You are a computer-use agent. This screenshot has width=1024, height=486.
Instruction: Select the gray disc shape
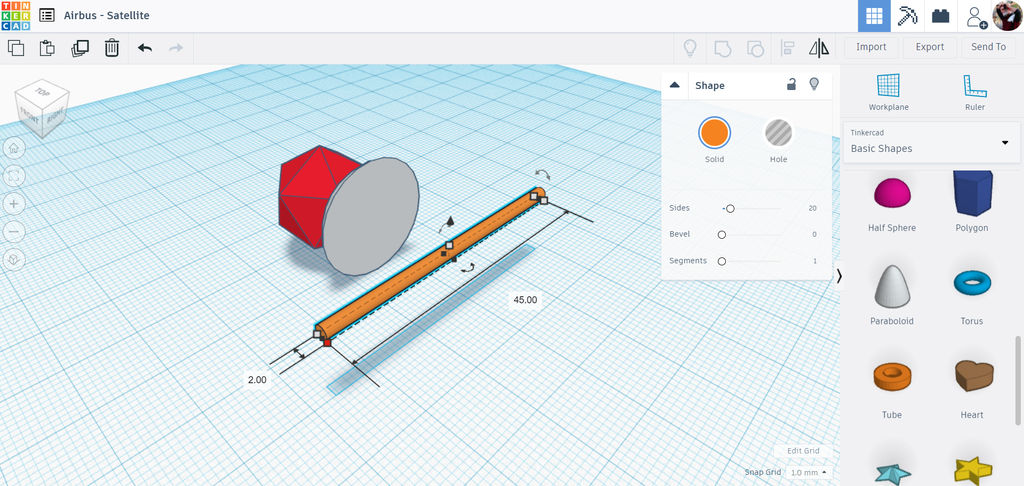click(x=371, y=216)
